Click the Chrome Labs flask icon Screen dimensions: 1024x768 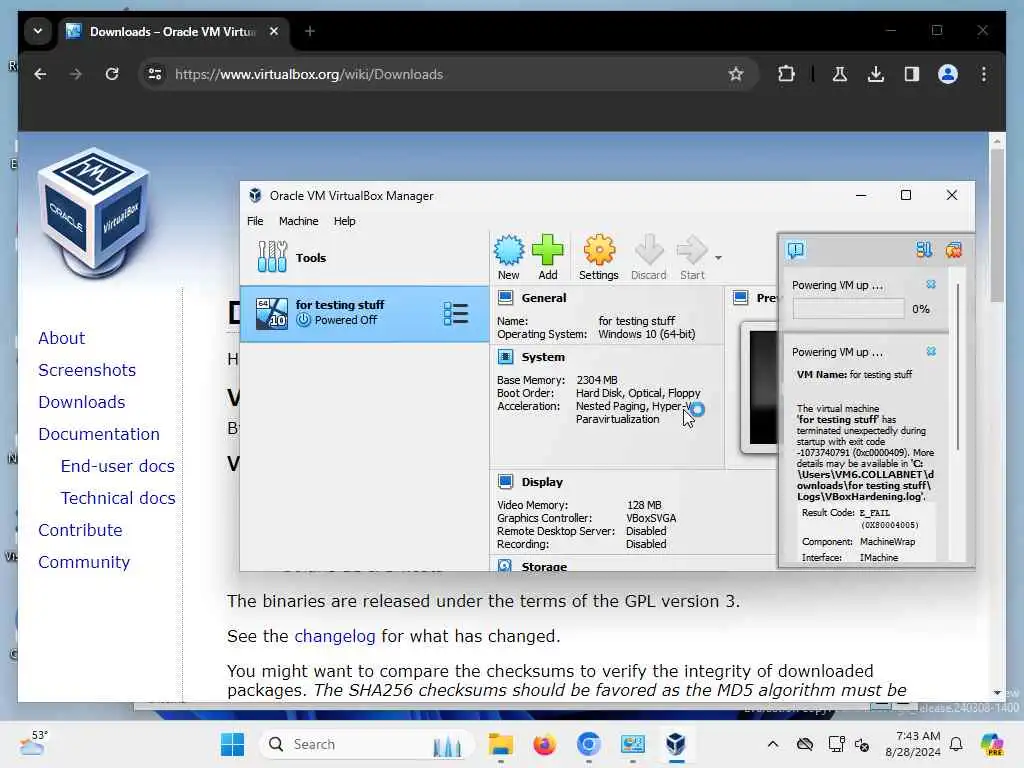point(840,74)
